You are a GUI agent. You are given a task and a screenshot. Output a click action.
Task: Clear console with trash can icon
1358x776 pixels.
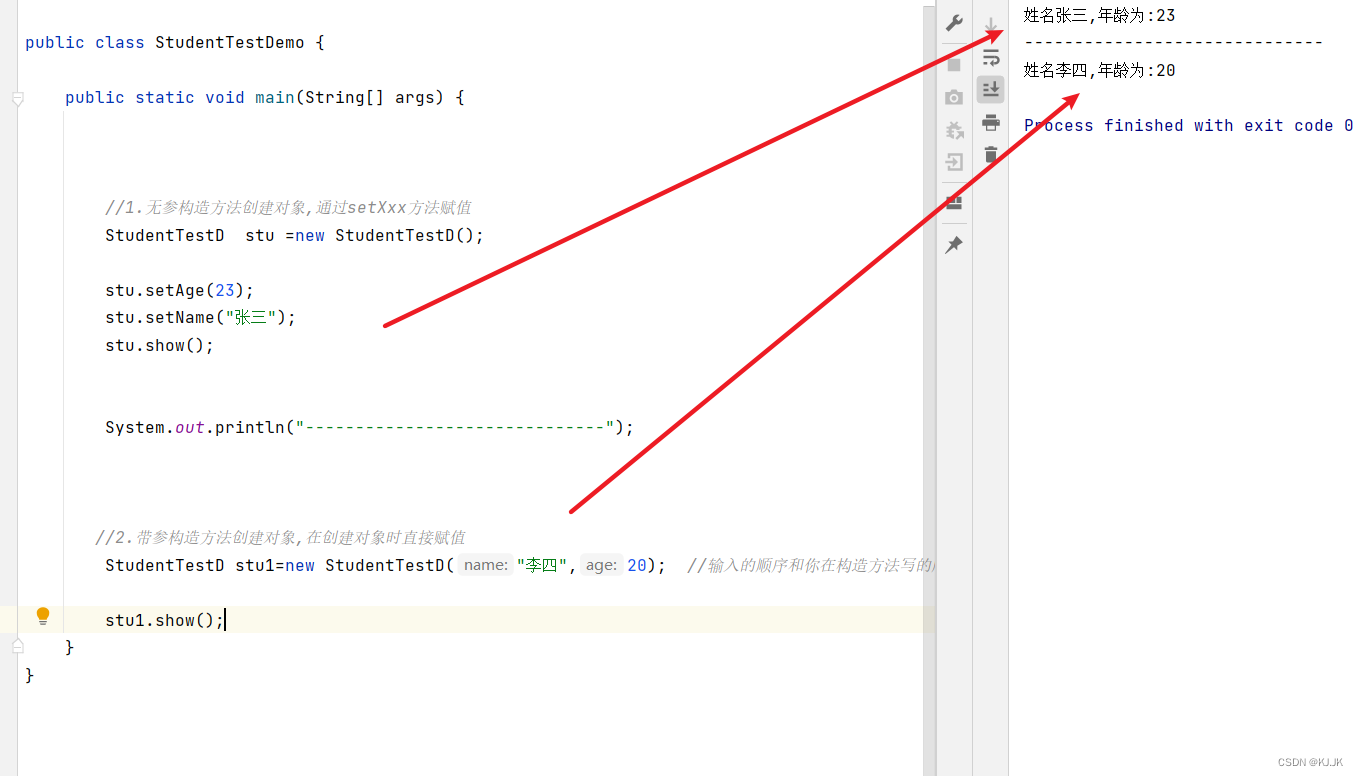click(991, 154)
